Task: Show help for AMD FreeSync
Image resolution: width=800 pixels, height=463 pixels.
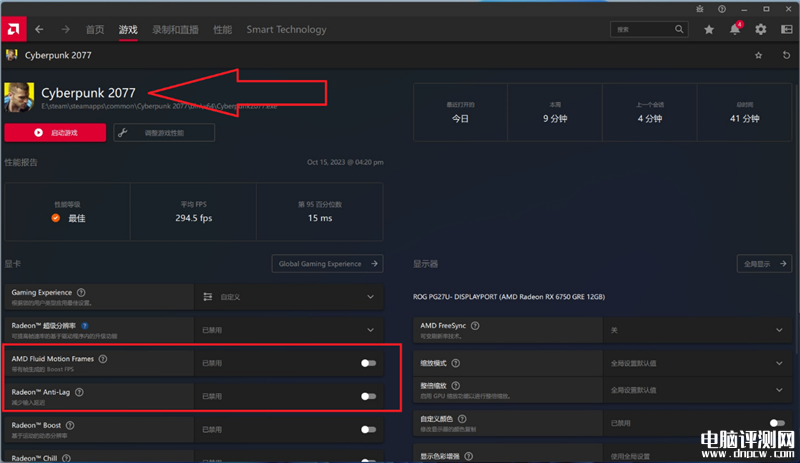Action: pos(475,326)
